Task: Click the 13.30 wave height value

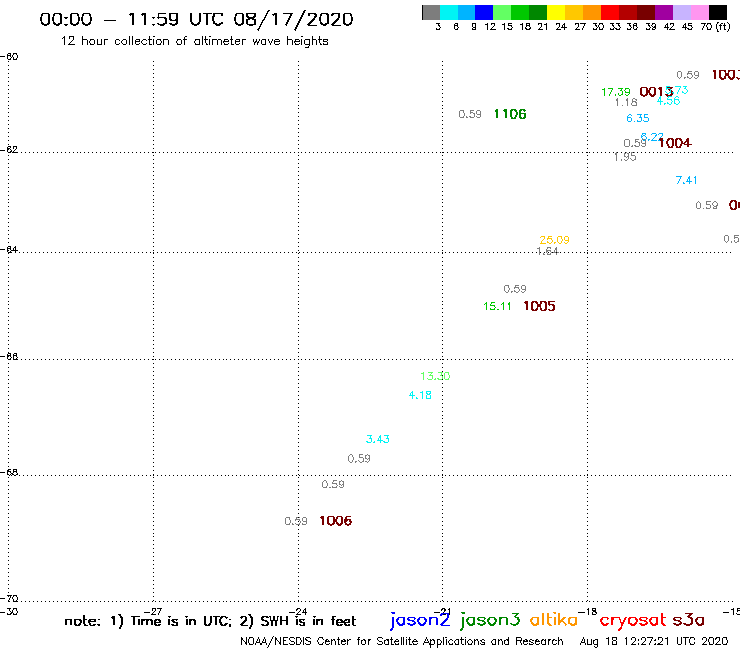Action: tap(435, 376)
